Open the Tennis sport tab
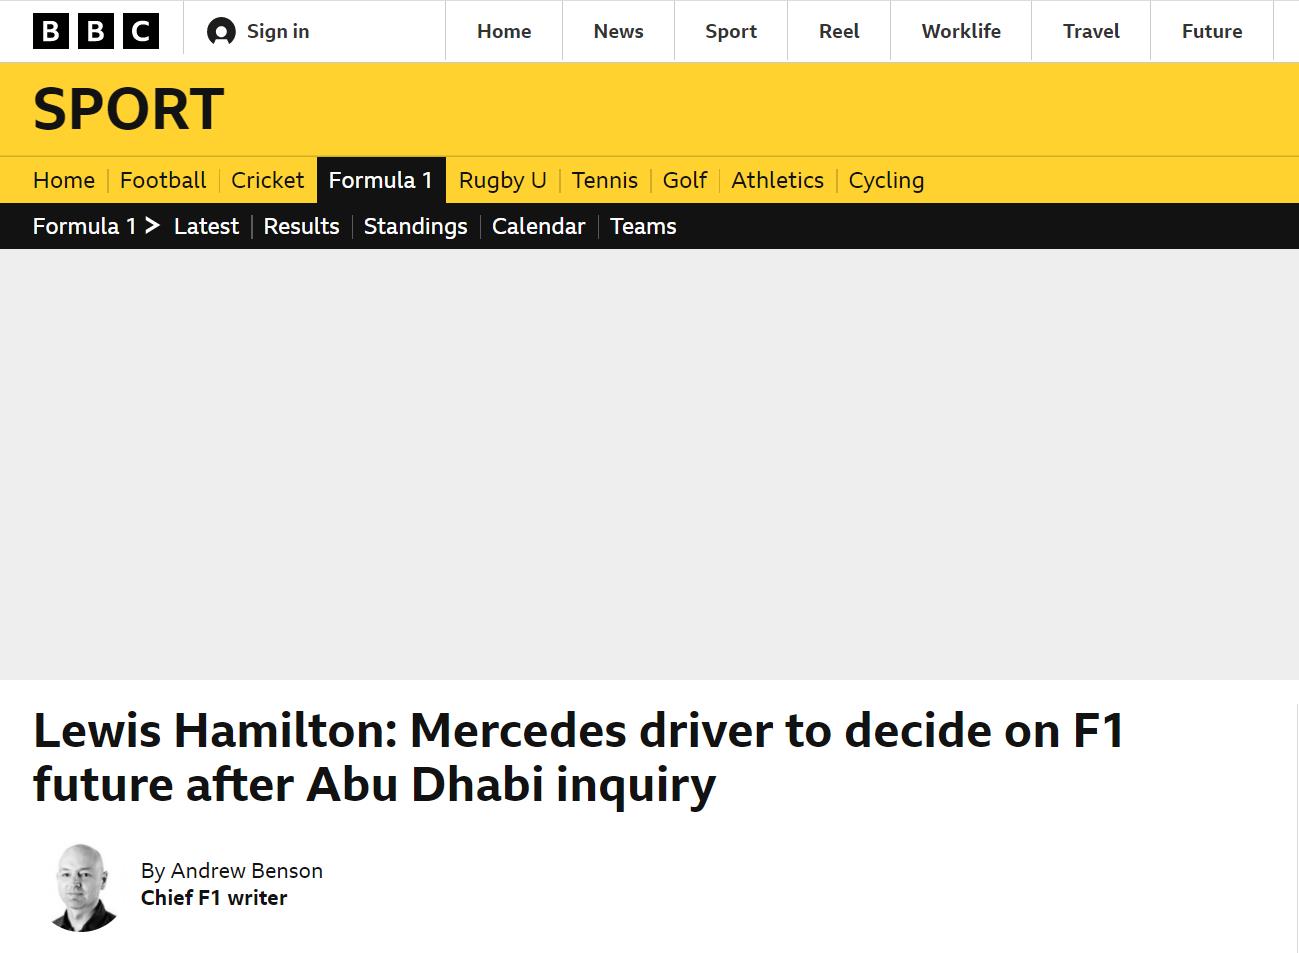The image size is (1299, 953). coord(604,181)
